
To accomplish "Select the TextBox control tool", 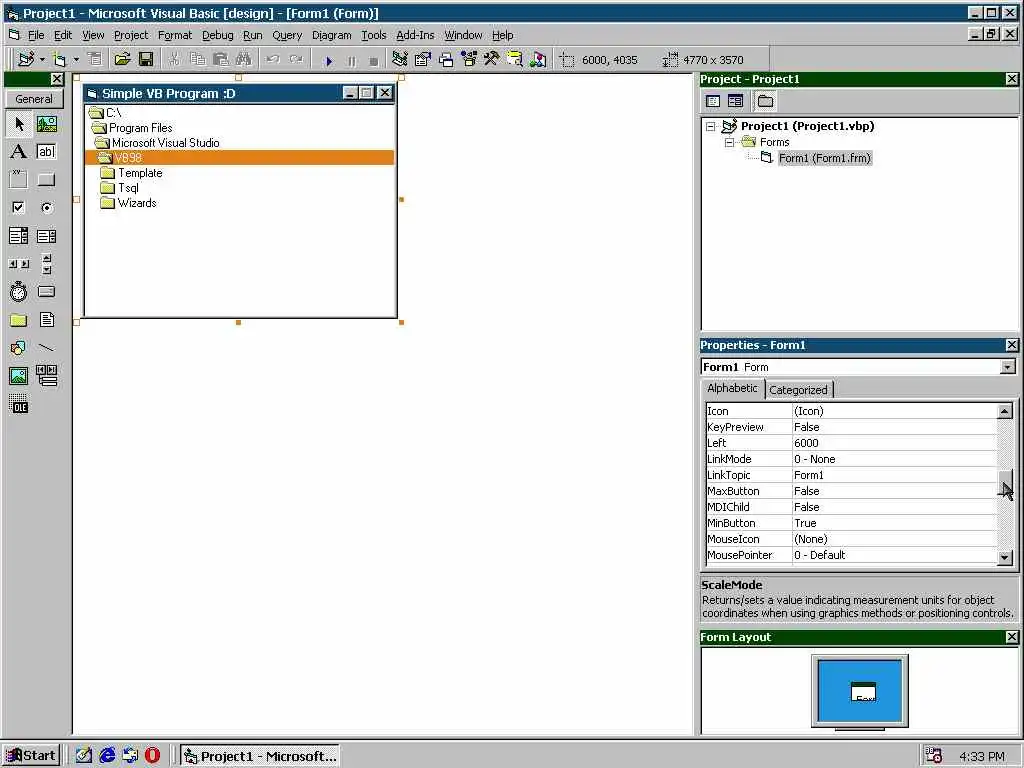I will click(46, 152).
